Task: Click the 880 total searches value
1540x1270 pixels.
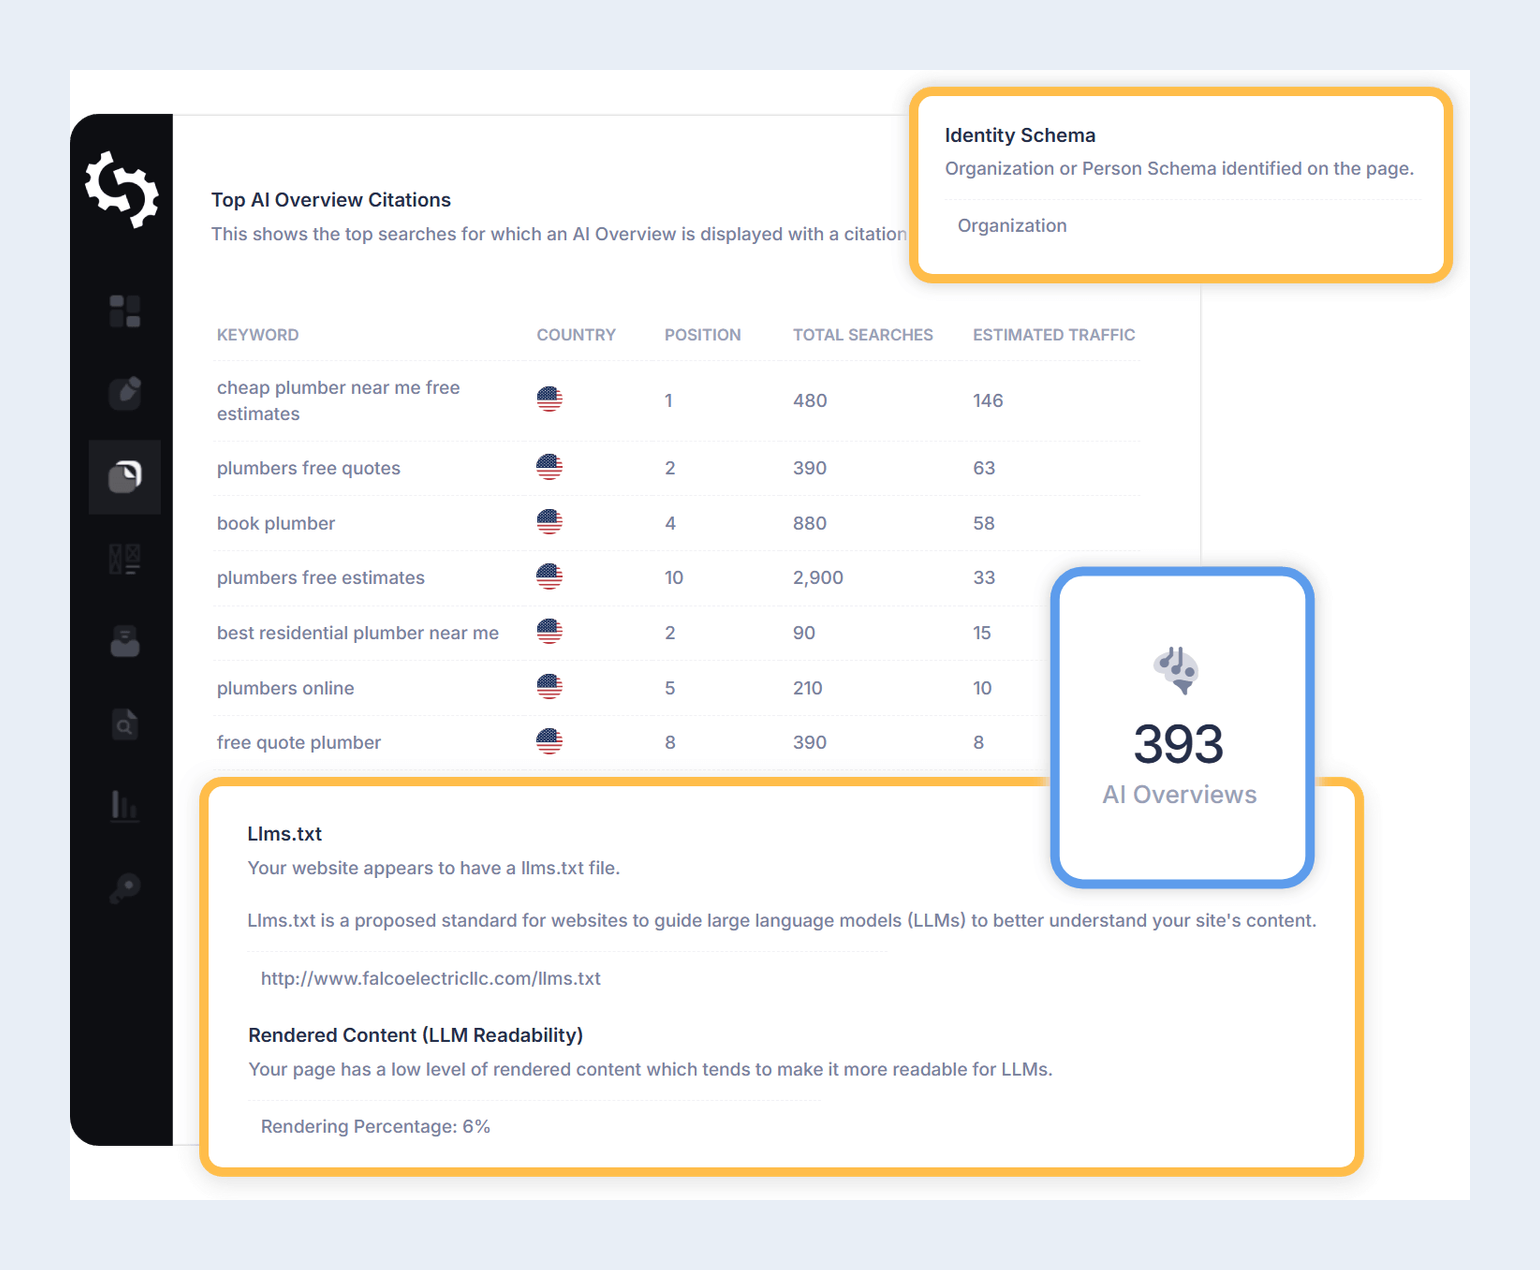Action: coord(810,523)
